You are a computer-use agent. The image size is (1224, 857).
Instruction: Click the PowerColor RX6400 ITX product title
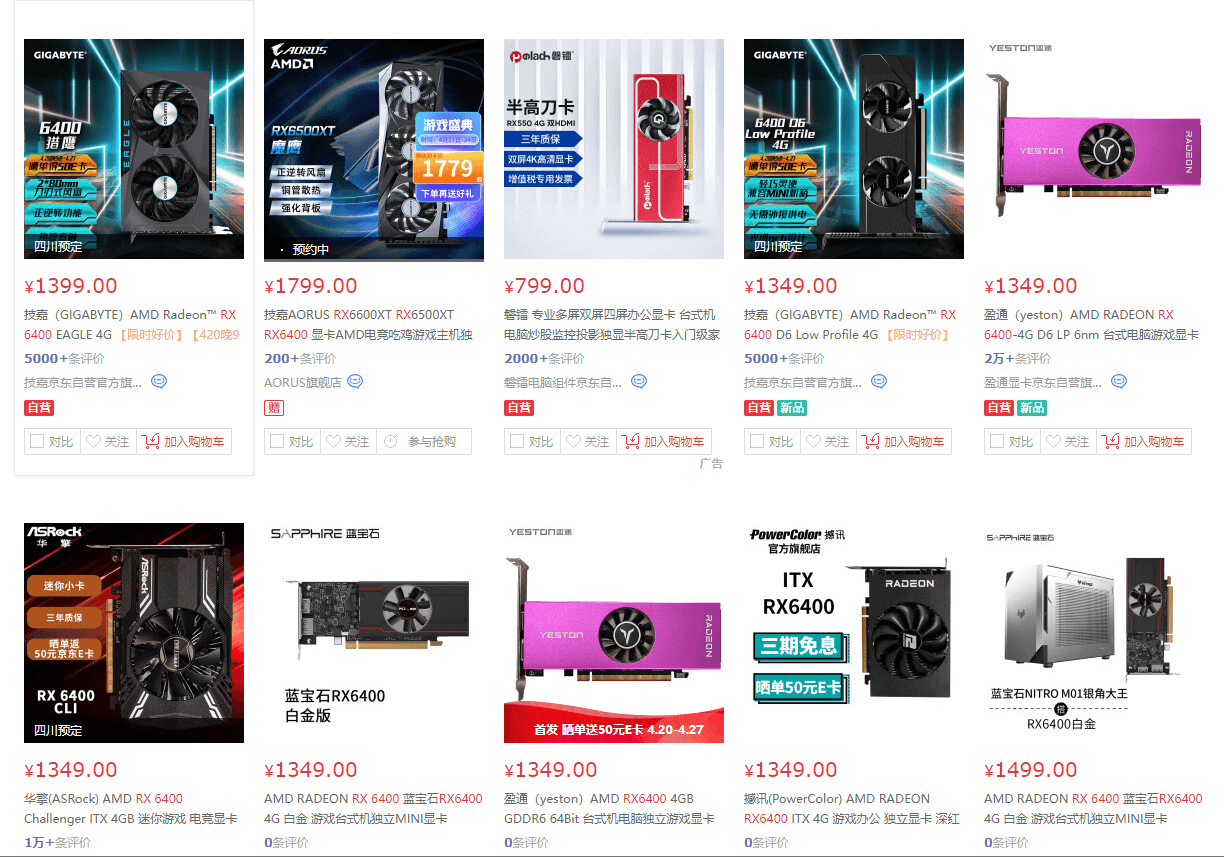851,808
